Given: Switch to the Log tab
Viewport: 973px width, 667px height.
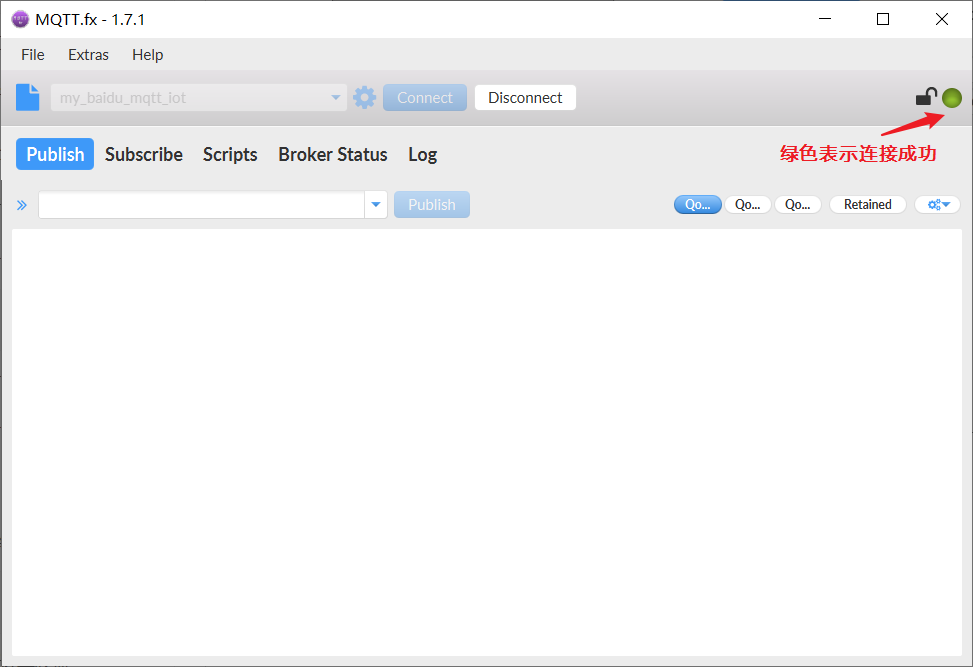Looking at the screenshot, I should [423, 154].
